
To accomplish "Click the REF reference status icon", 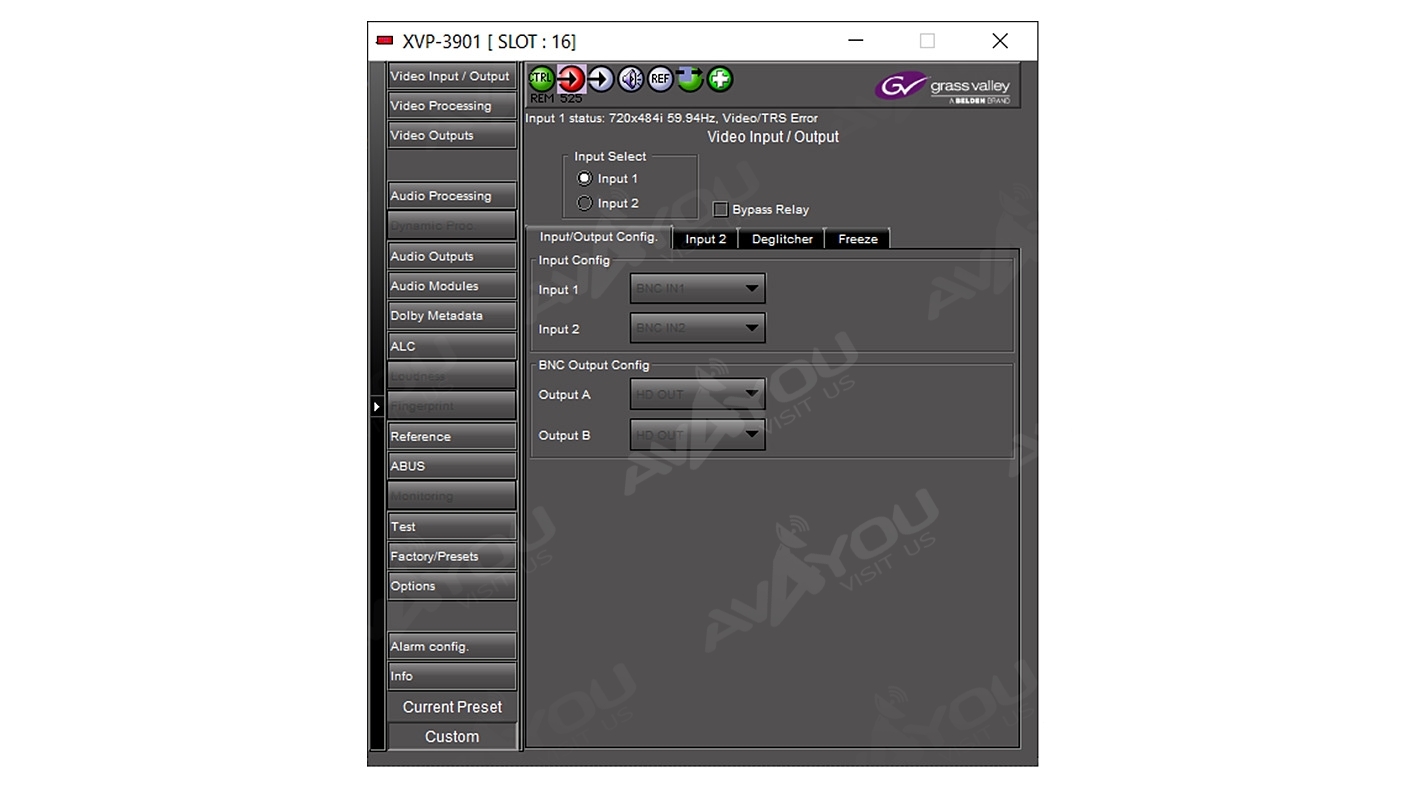I will click(660, 79).
